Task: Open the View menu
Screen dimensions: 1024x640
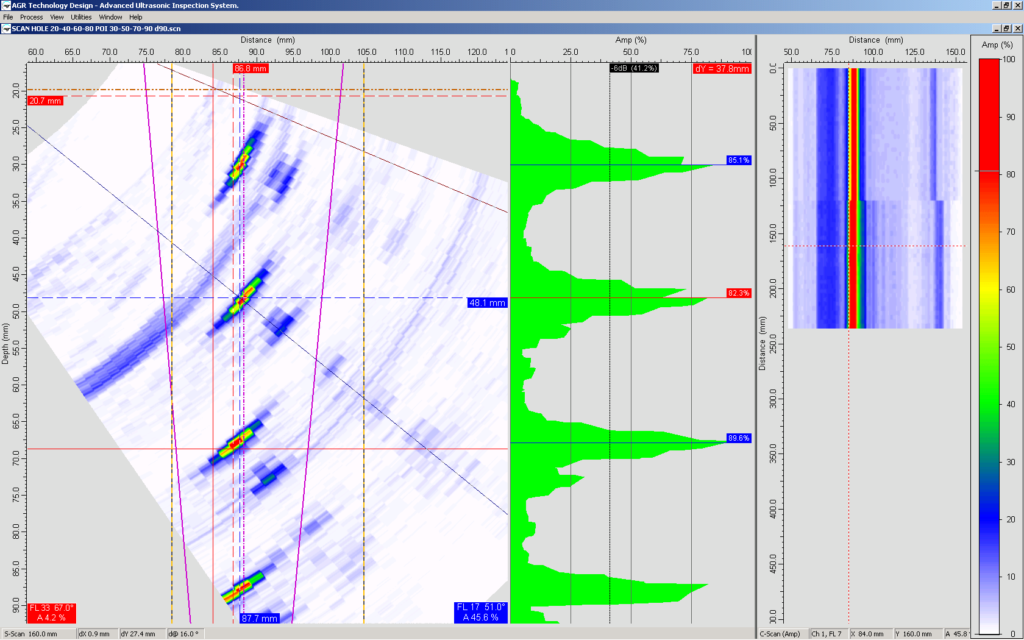Action: [x=58, y=17]
